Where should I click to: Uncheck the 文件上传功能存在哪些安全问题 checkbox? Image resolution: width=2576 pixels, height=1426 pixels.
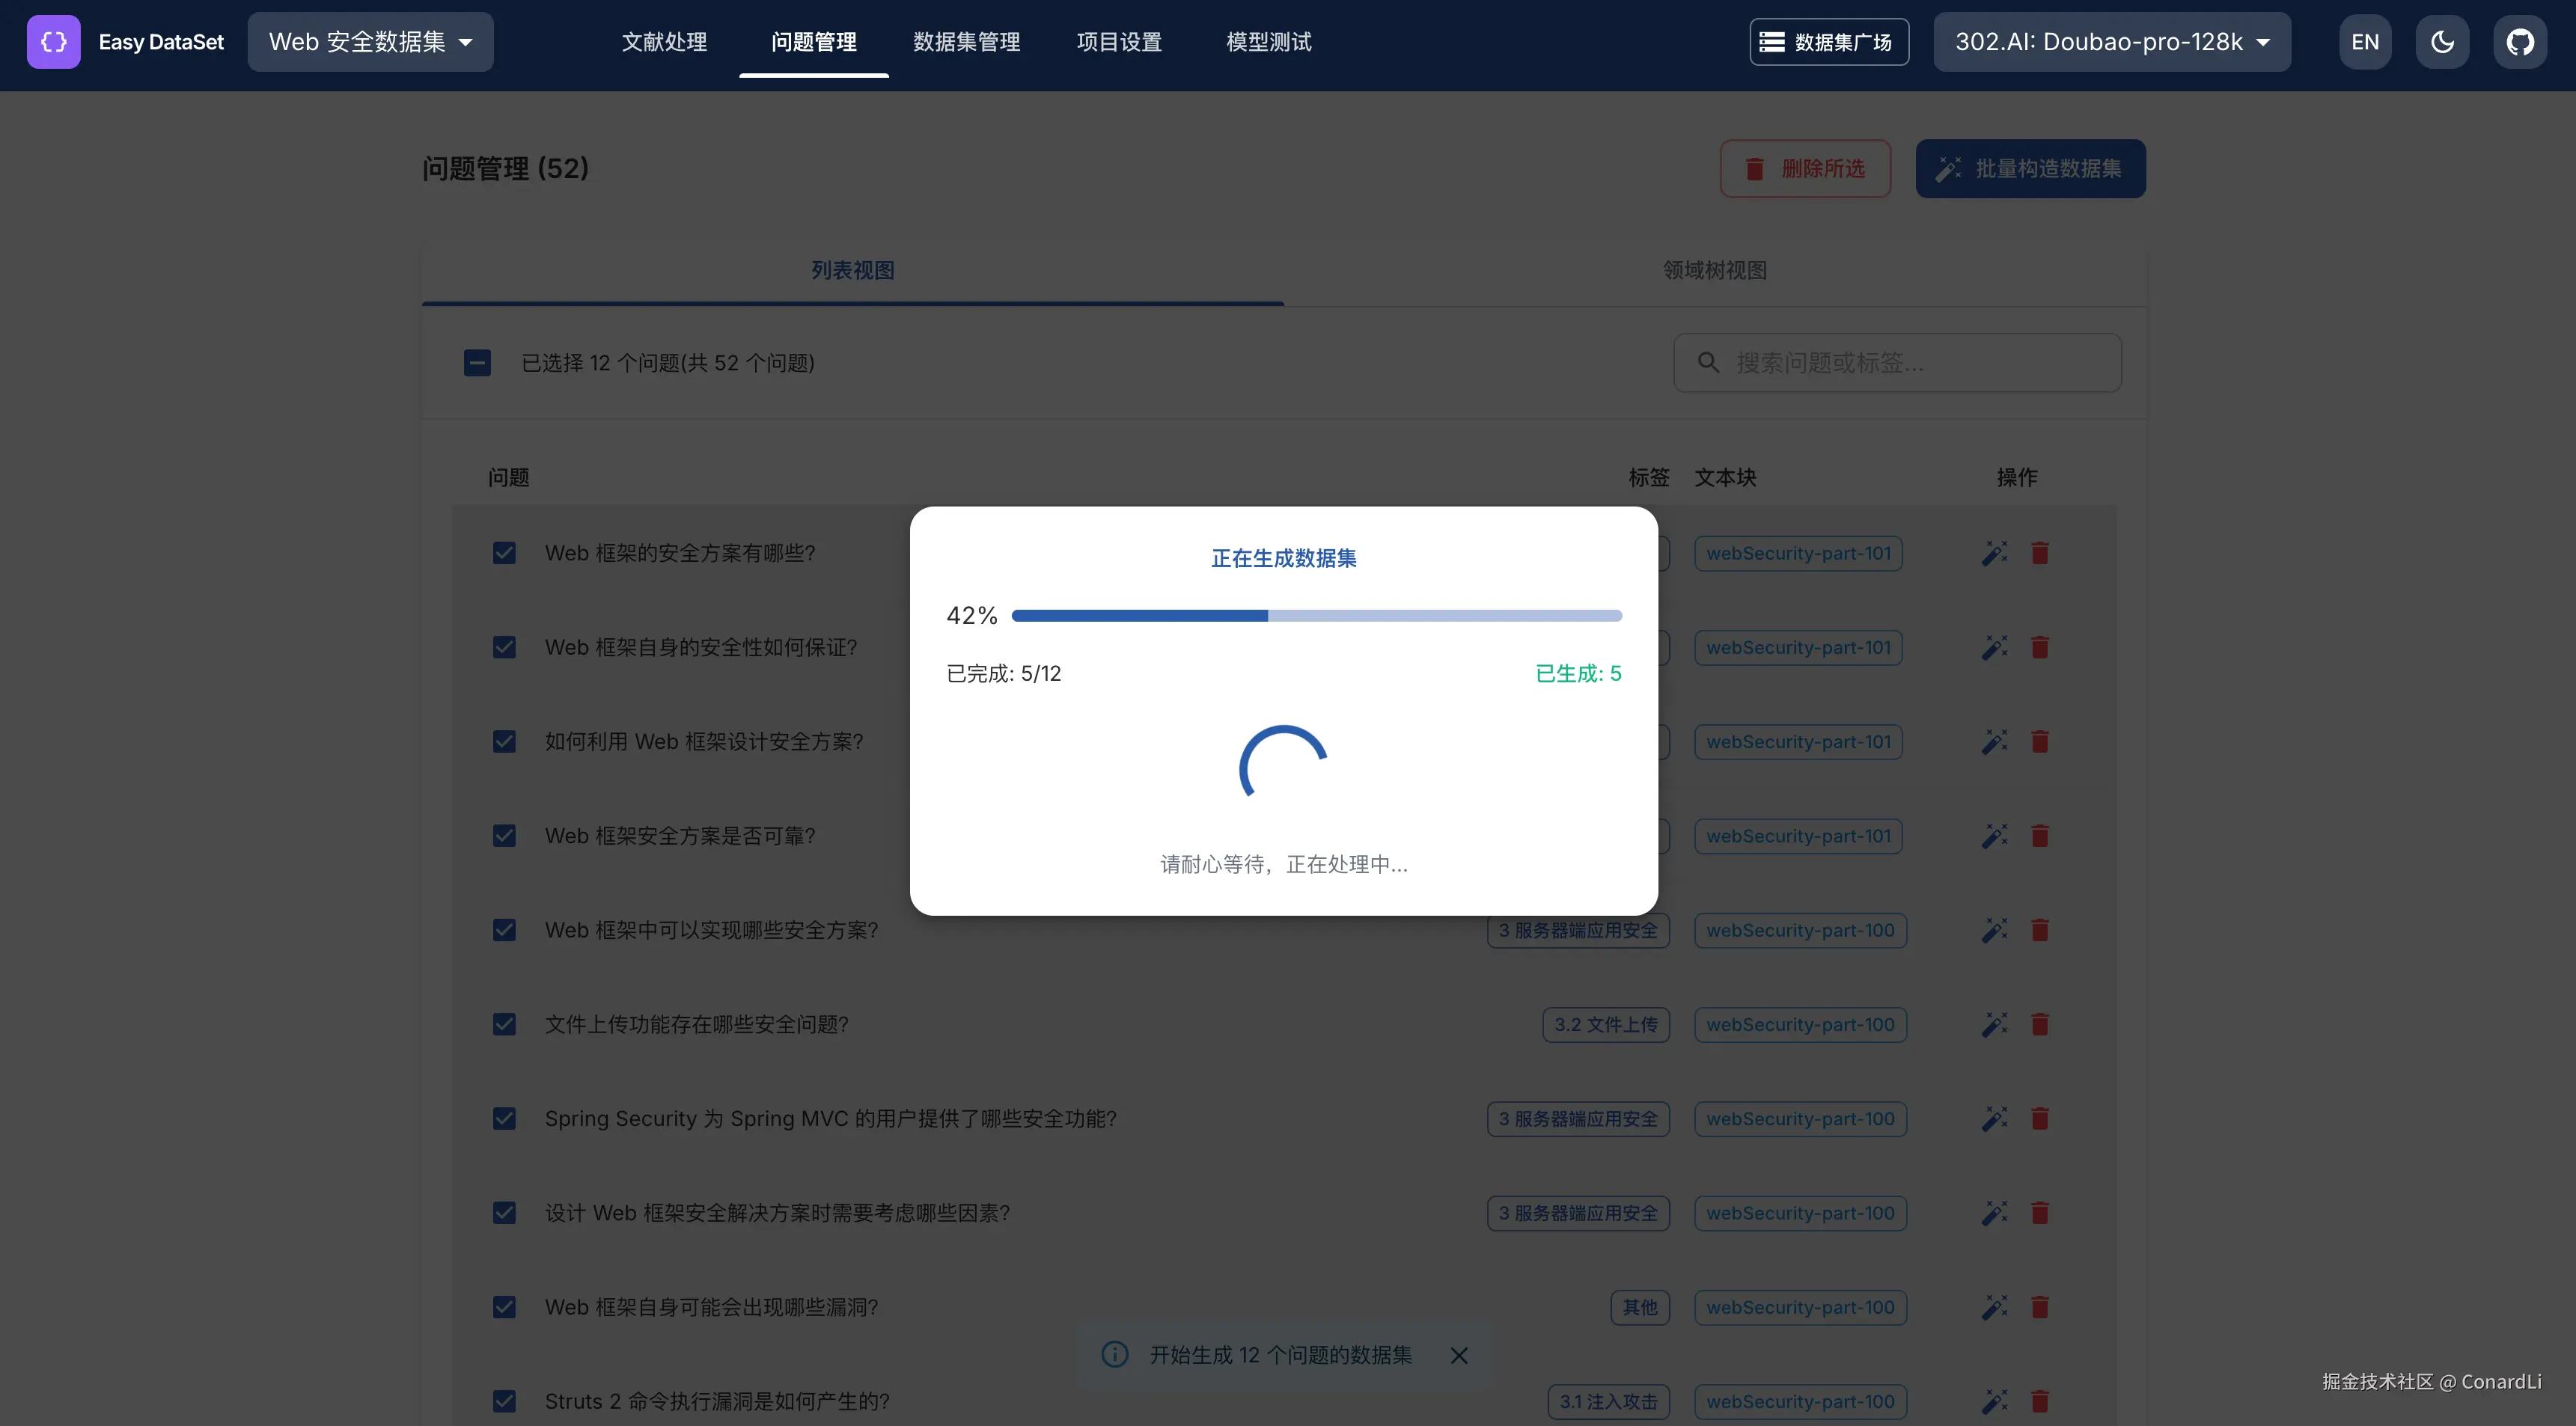tap(504, 1024)
